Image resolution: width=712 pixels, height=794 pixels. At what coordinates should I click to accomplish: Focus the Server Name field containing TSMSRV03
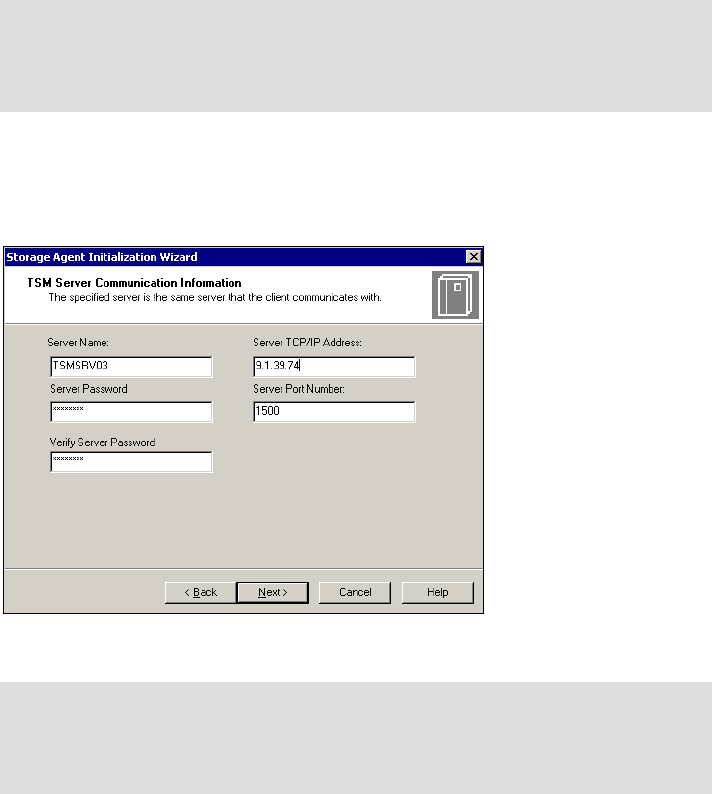pyautogui.click(x=131, y=367)
